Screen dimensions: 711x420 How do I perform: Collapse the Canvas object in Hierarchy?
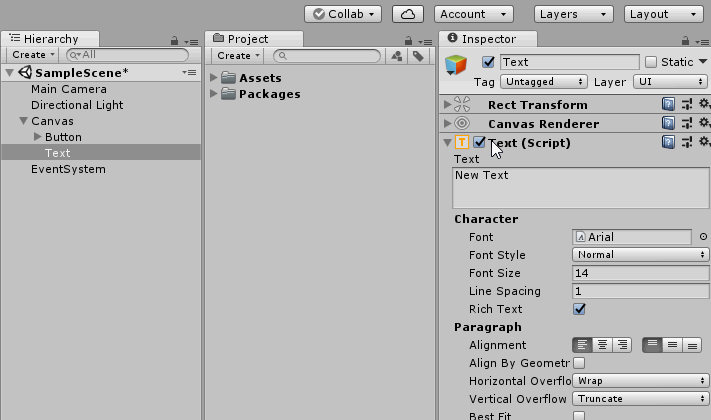pos(24,121)
